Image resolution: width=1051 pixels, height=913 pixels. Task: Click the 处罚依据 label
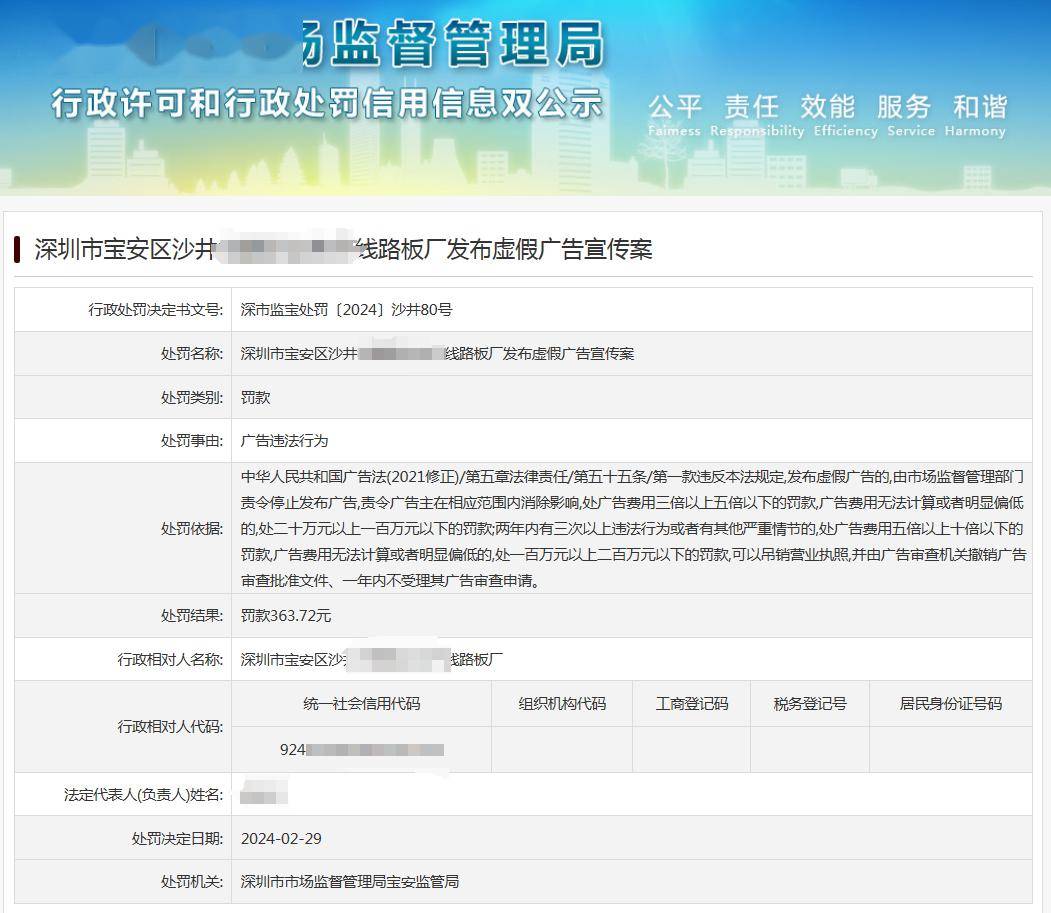(x=192, y=529)
